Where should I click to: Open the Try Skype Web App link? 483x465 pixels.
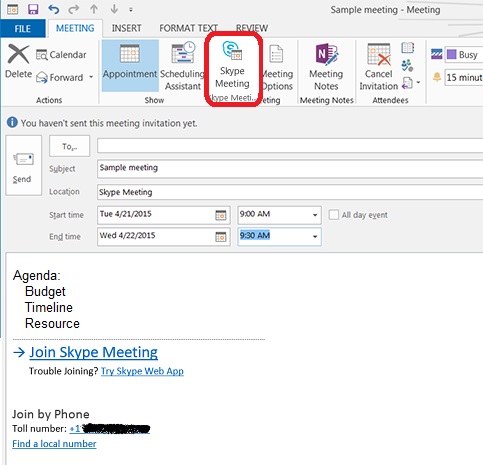click(142, 371)
